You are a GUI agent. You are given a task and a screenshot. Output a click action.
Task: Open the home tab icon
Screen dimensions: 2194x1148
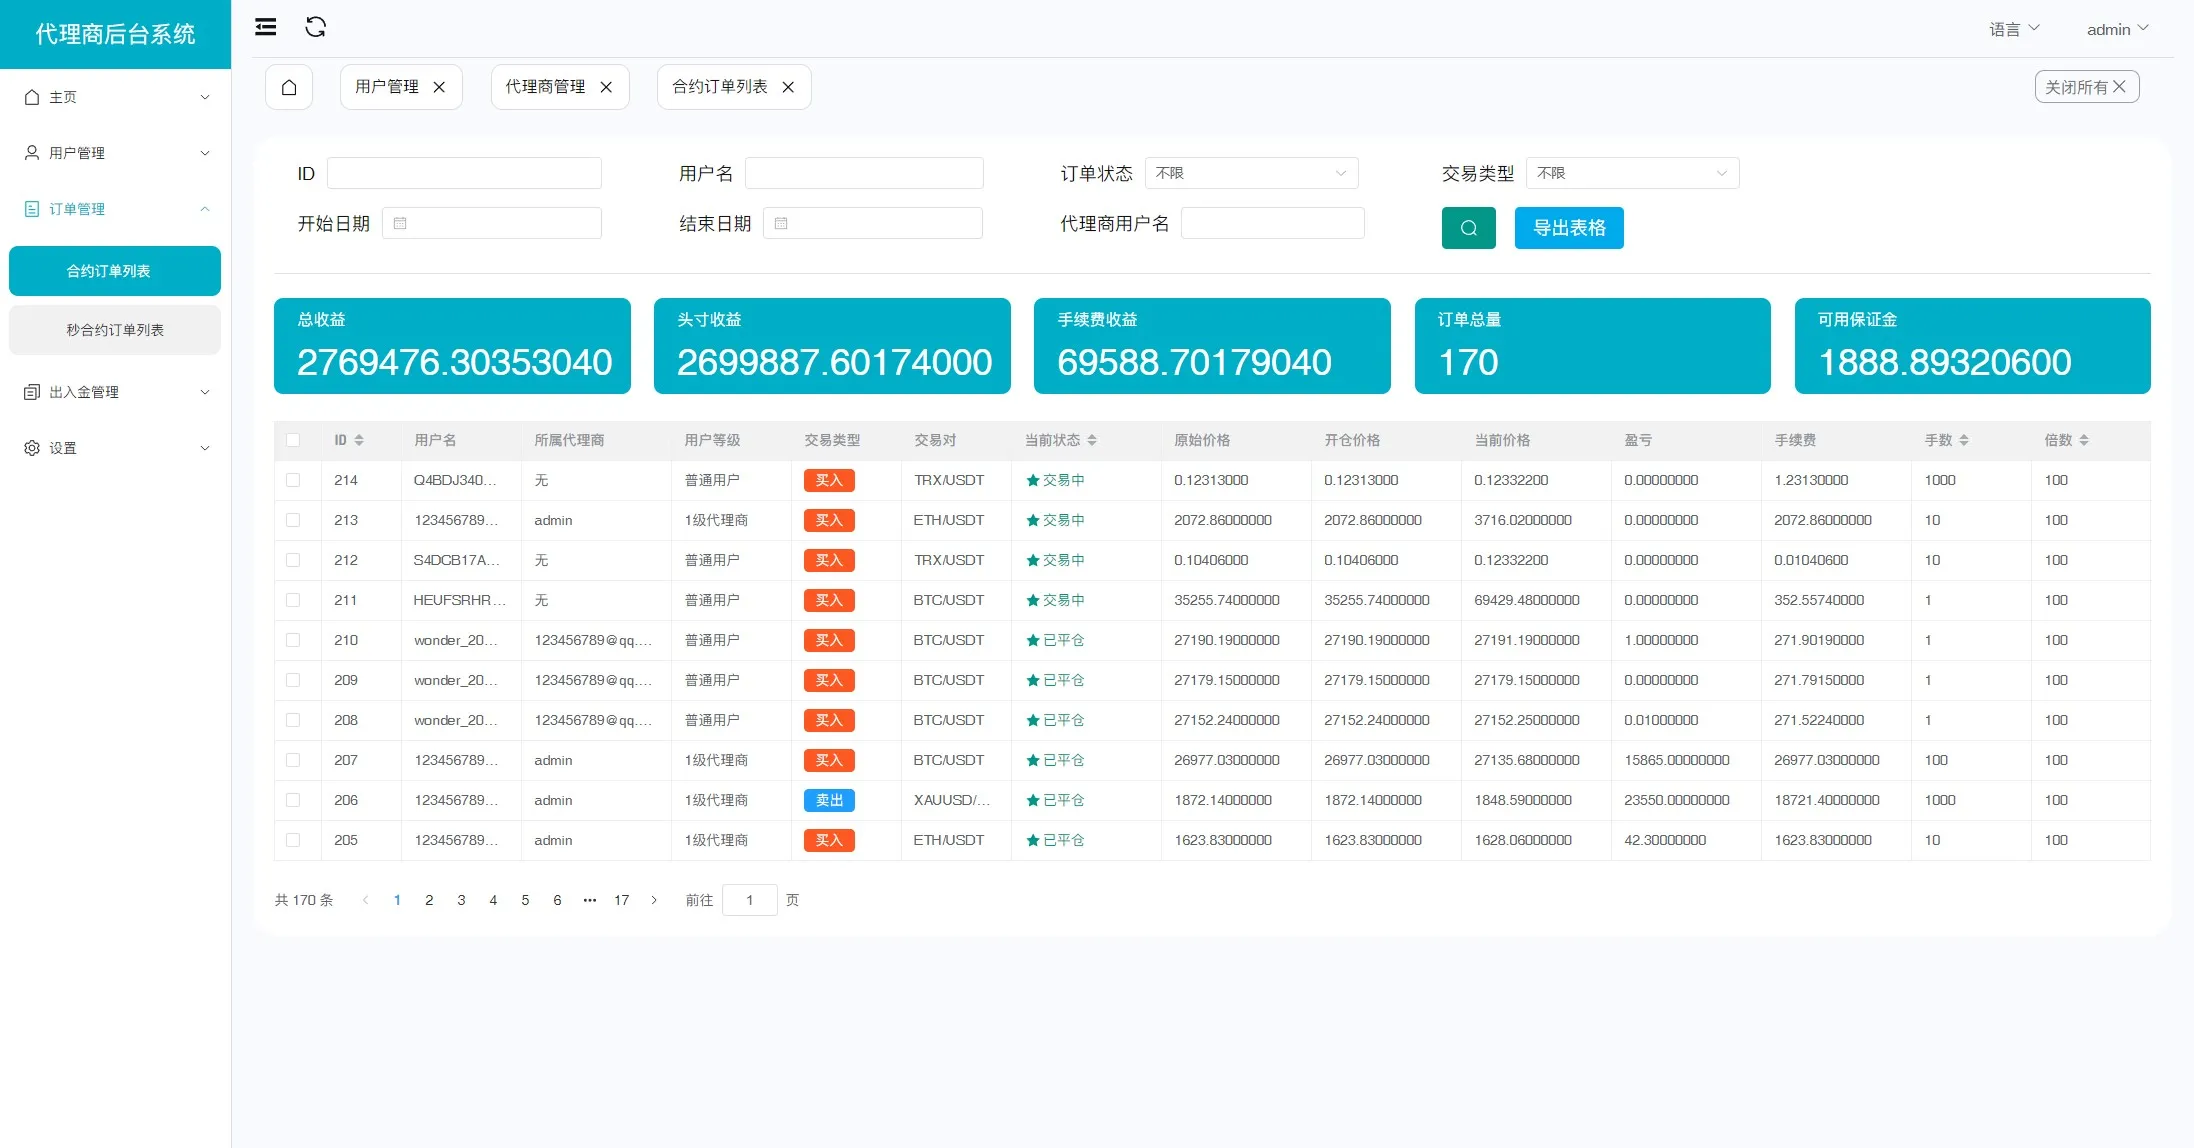(289, 87)
